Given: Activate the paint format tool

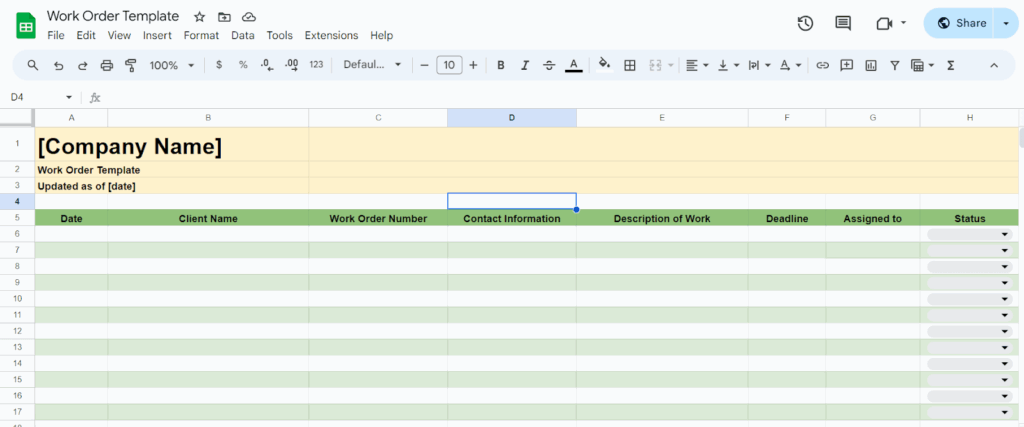Looking at the screenshot, I should [131, 65].
